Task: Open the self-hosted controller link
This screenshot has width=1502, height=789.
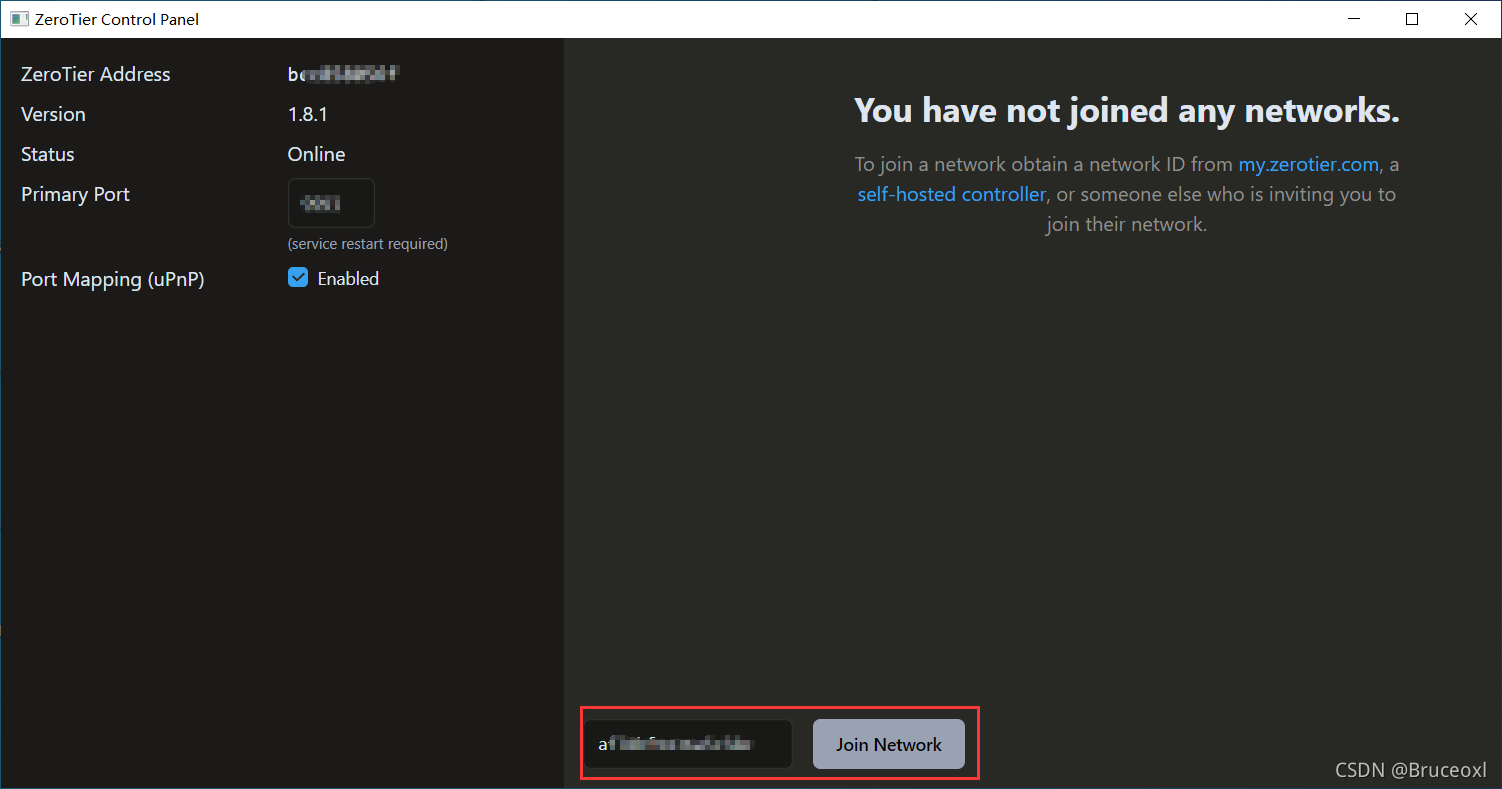Action: tap(951, 194)
